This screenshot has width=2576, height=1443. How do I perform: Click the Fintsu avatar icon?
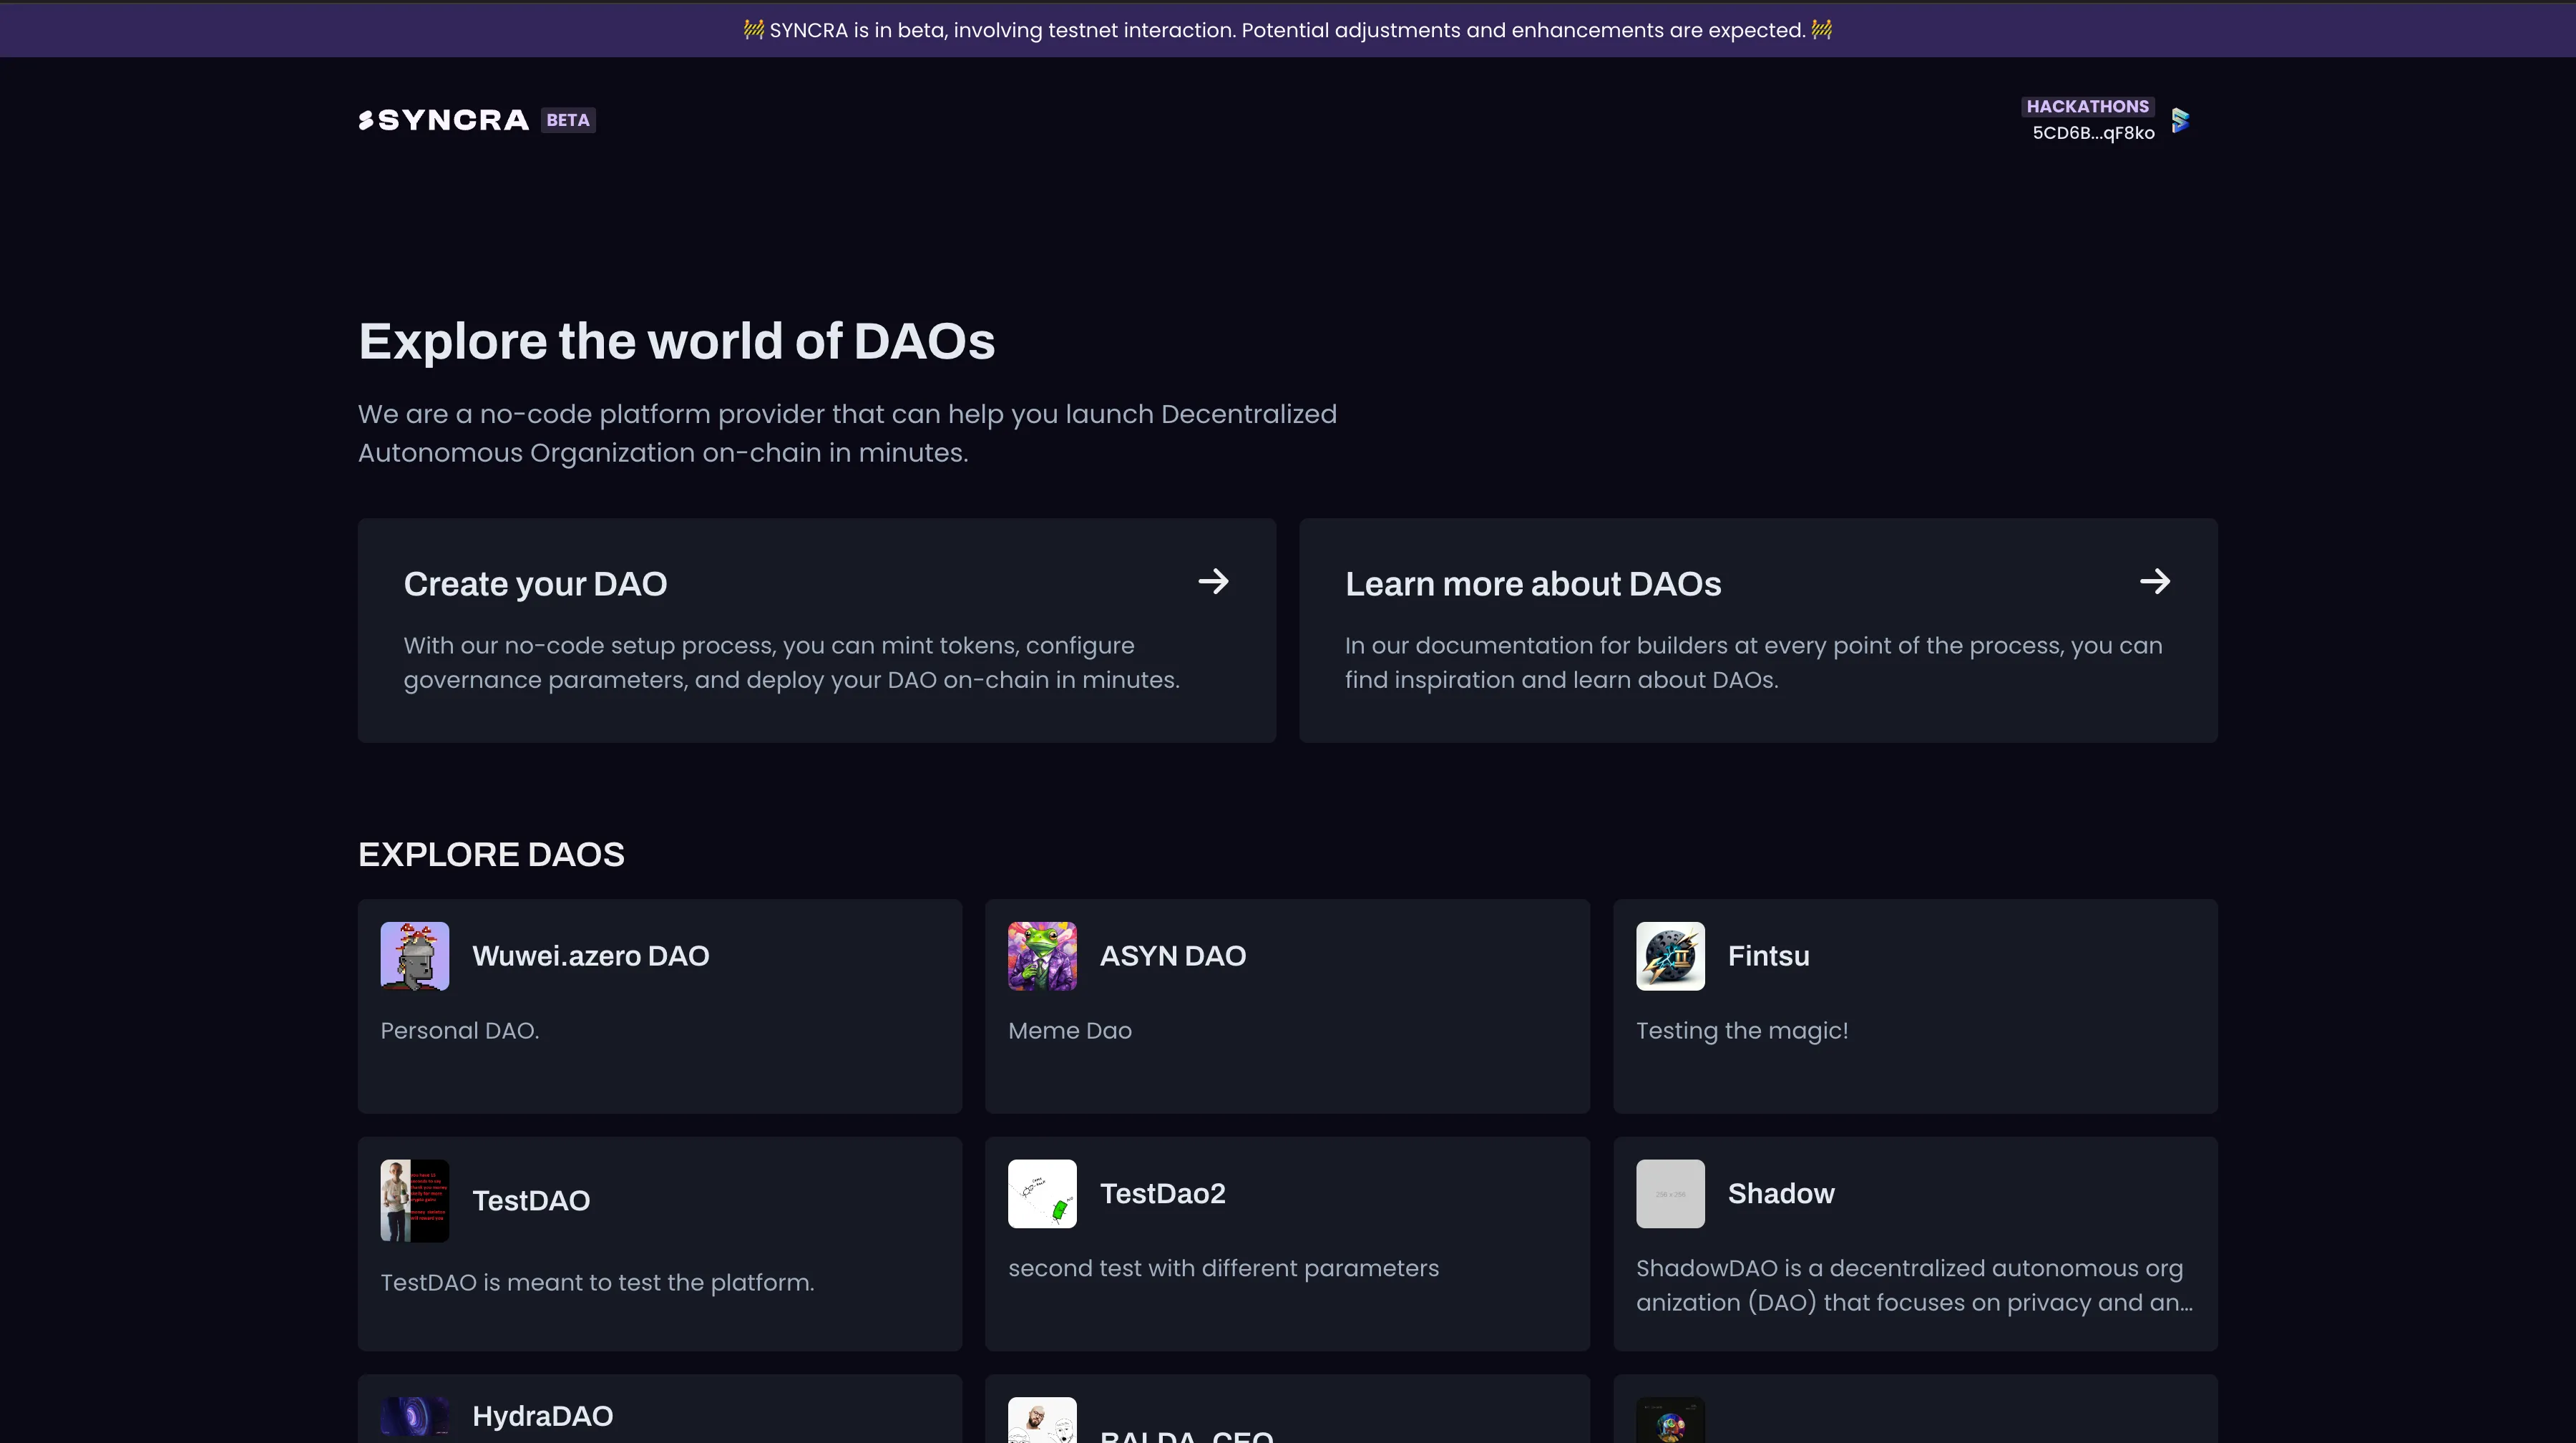[1670, 956]
